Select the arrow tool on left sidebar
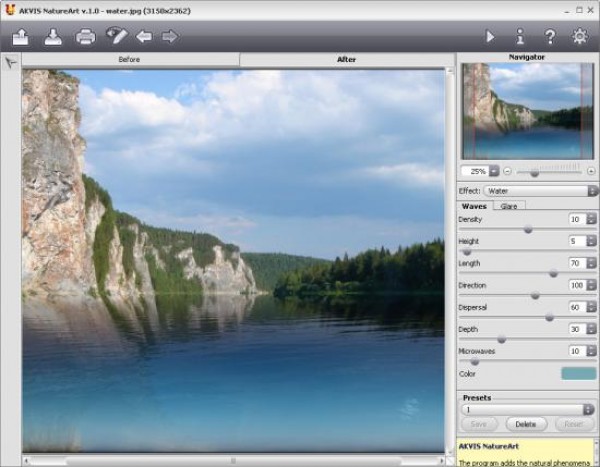Screen dimensions: 600x467 pyautogui.click(x=10, y=62)
